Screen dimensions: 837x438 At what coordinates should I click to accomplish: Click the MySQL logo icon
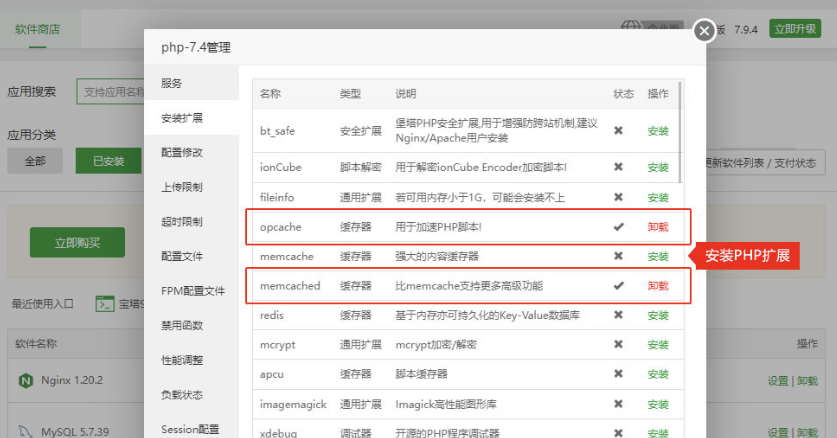click(x=26, y=431)
